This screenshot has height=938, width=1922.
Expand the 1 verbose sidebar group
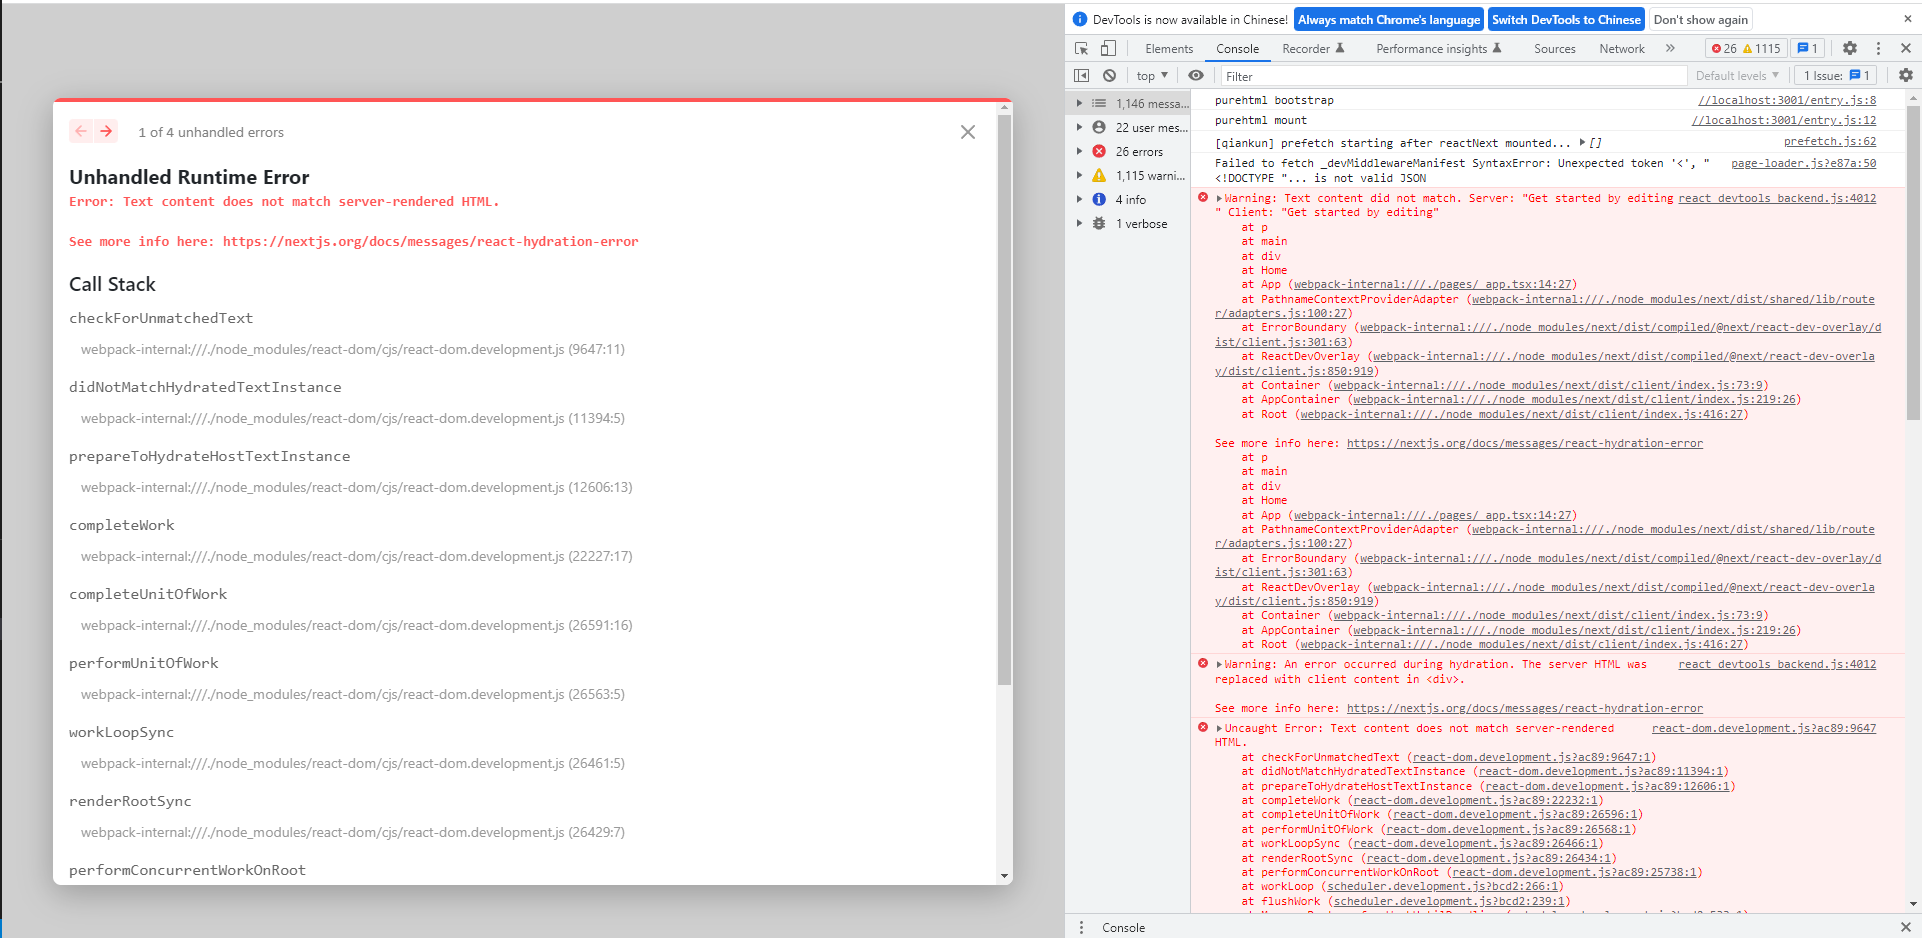[x=1079, y=223]
